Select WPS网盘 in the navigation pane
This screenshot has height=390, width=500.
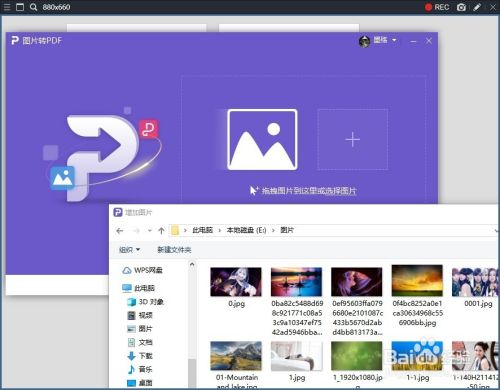pos(142,270)
